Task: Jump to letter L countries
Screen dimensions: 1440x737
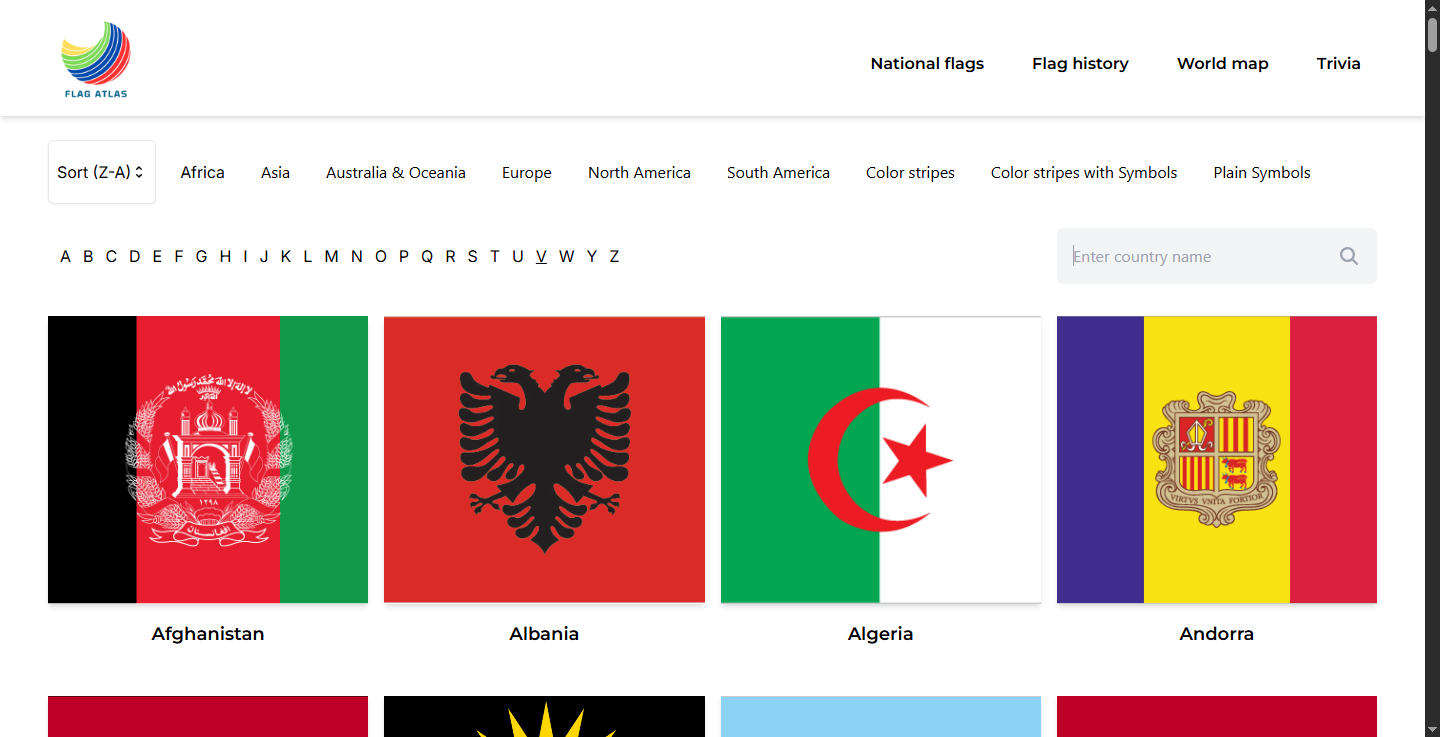Action: coord(308,256)
